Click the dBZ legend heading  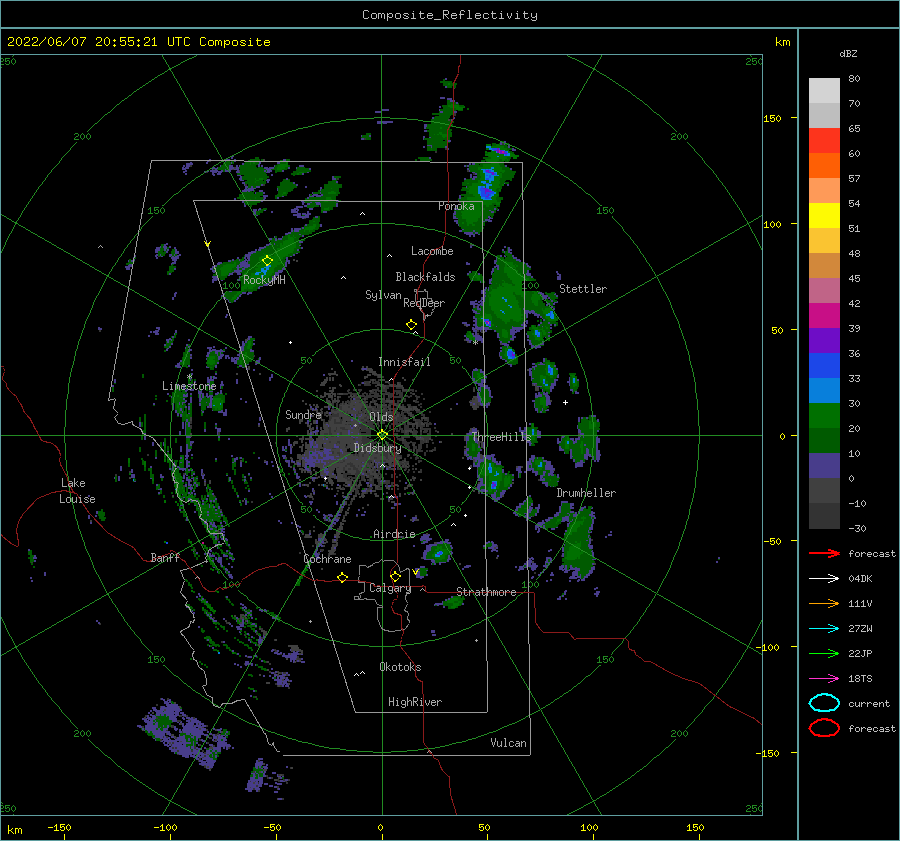pos(848,53)
